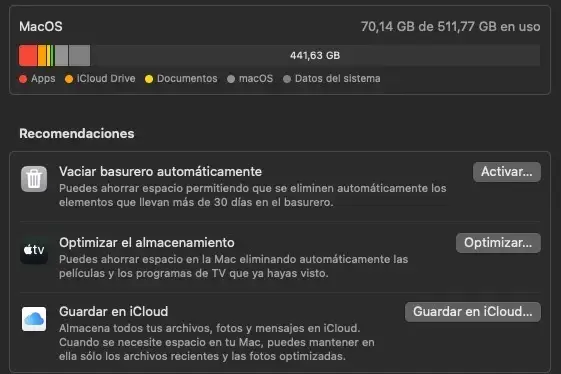561x374 pixels.
Task: Click the Datos del sistema label
Action: pos(337,79)
